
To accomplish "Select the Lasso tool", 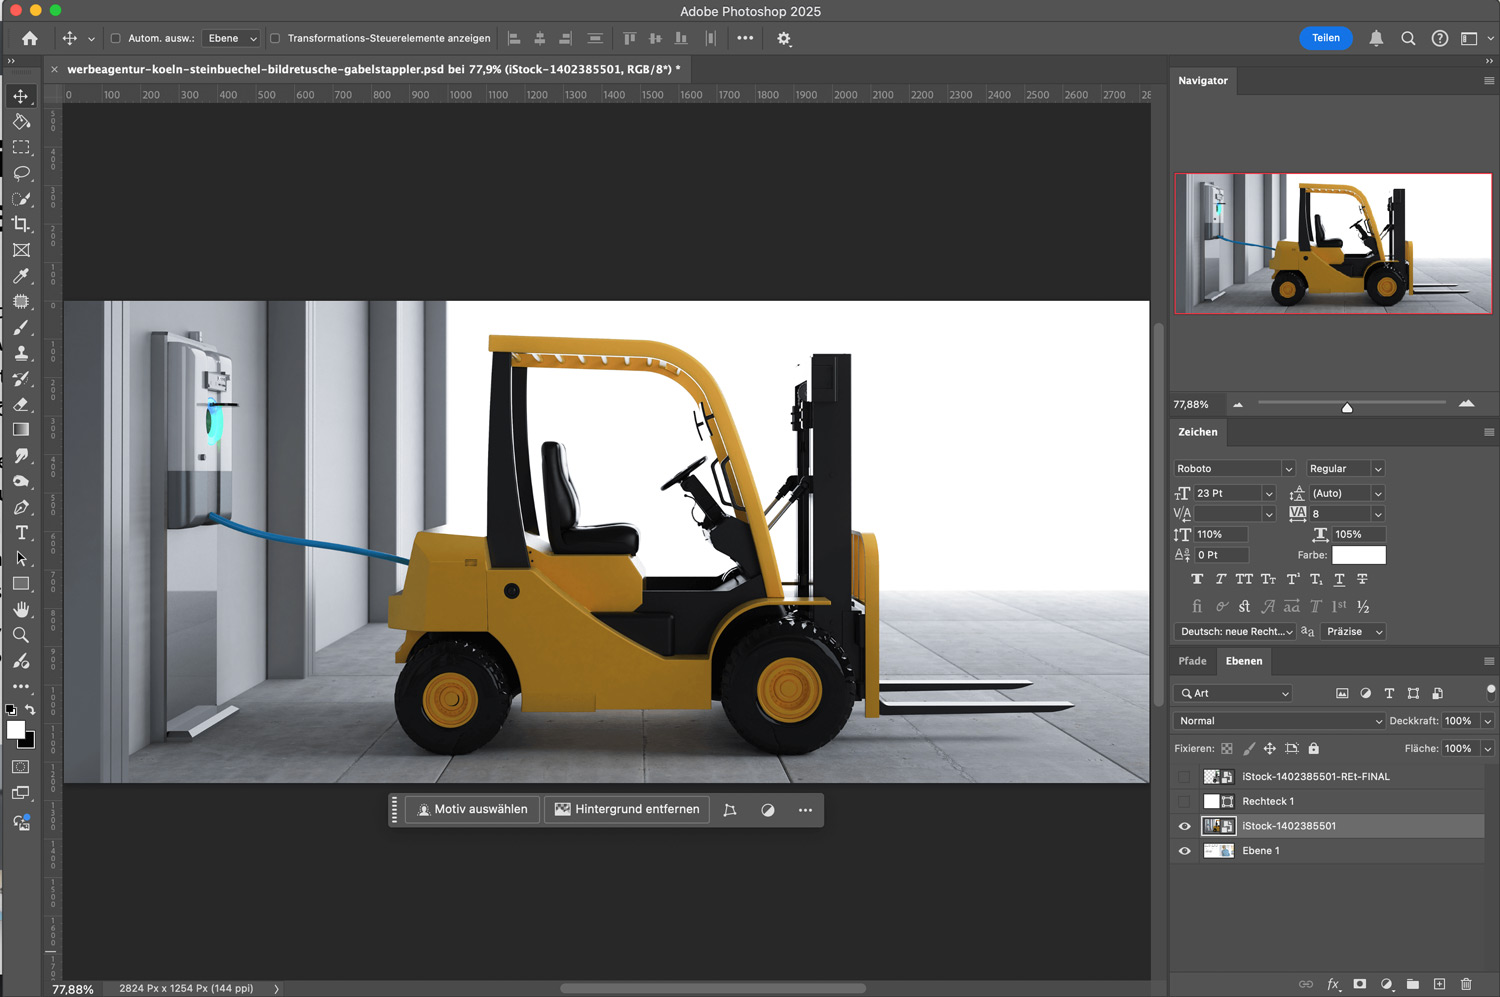I will pos(21,173).
